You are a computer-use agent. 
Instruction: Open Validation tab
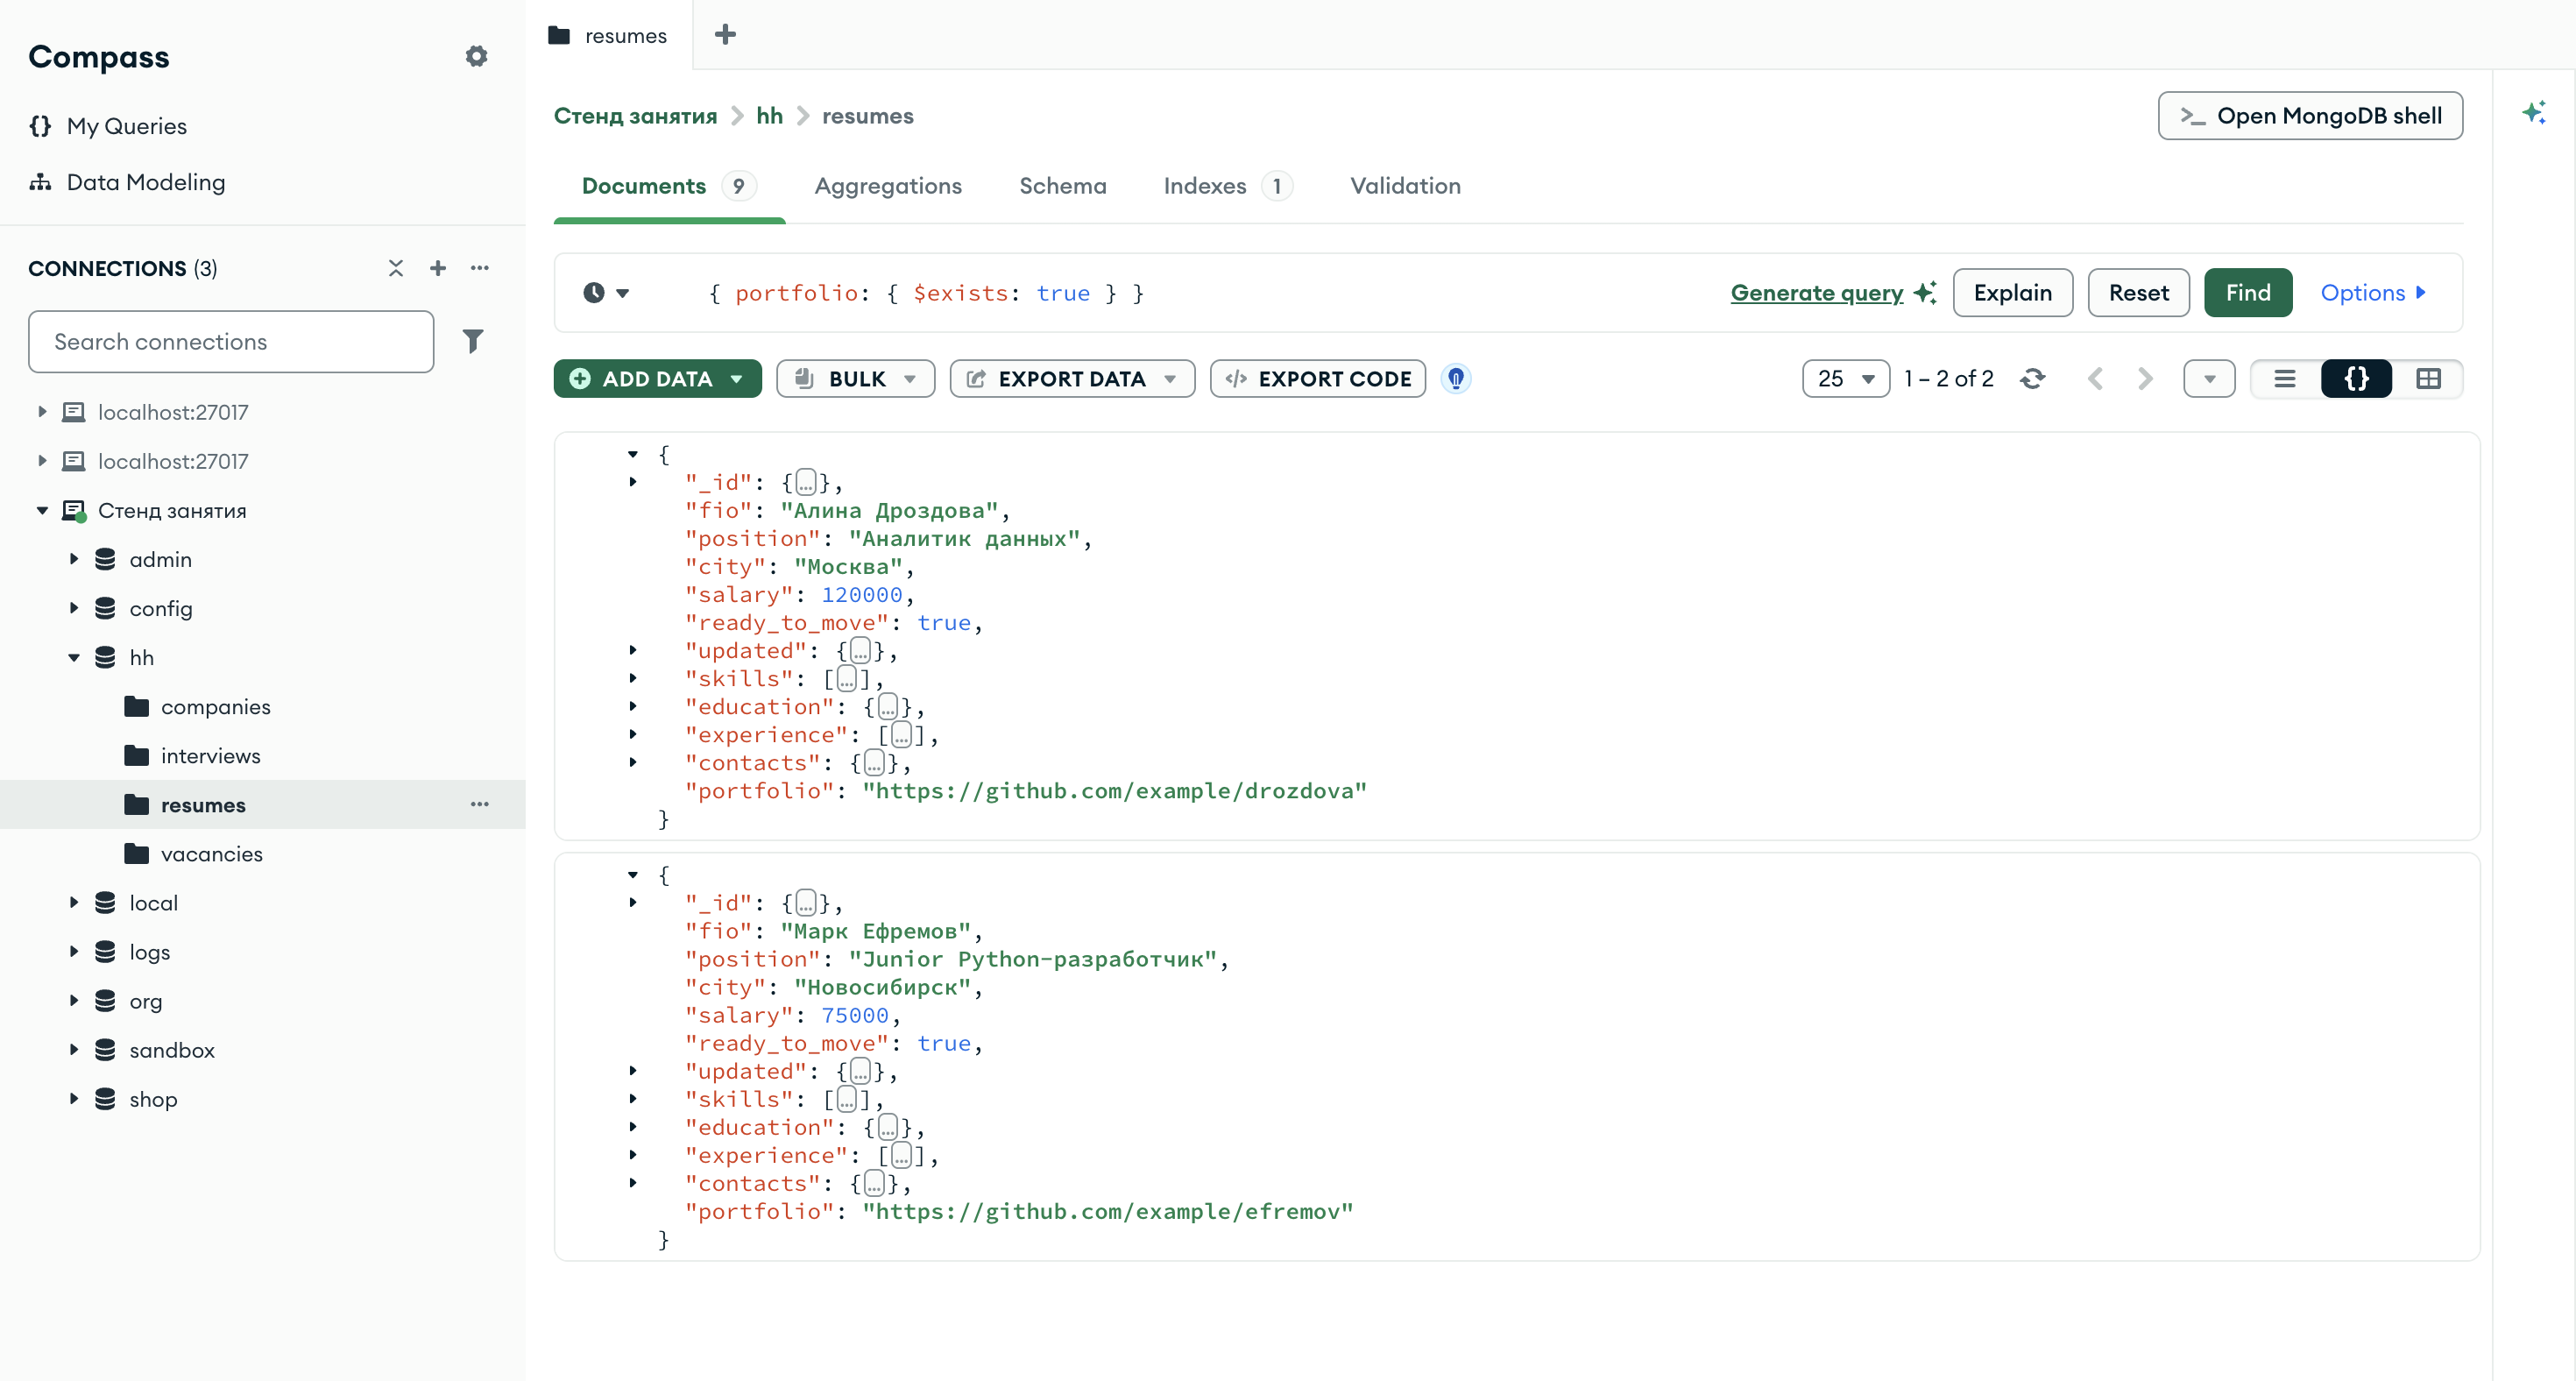1405,186
